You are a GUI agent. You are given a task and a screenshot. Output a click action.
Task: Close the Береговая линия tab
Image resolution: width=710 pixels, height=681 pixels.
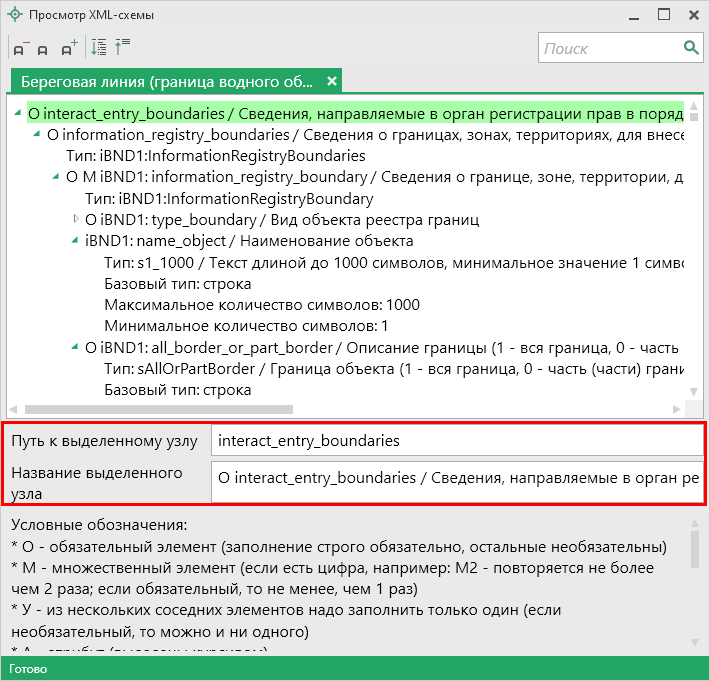point(332,81)
